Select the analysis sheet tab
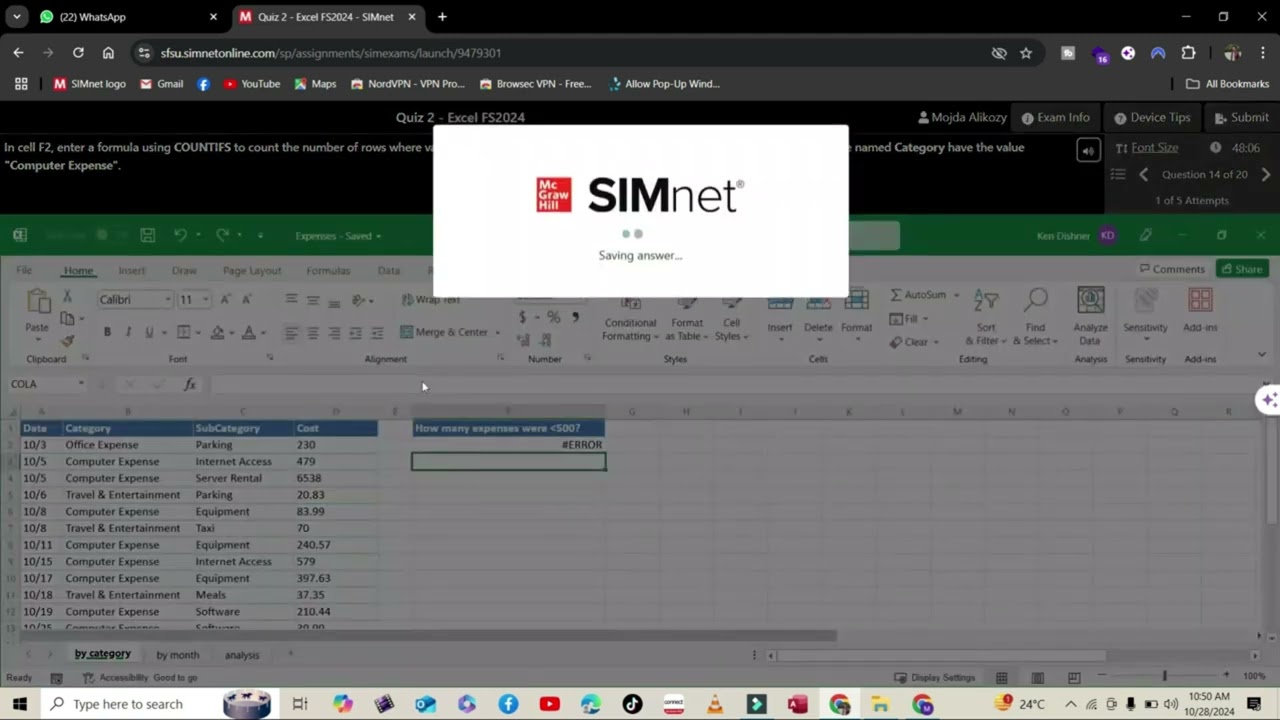The image size is (1280, 720). 241,655
